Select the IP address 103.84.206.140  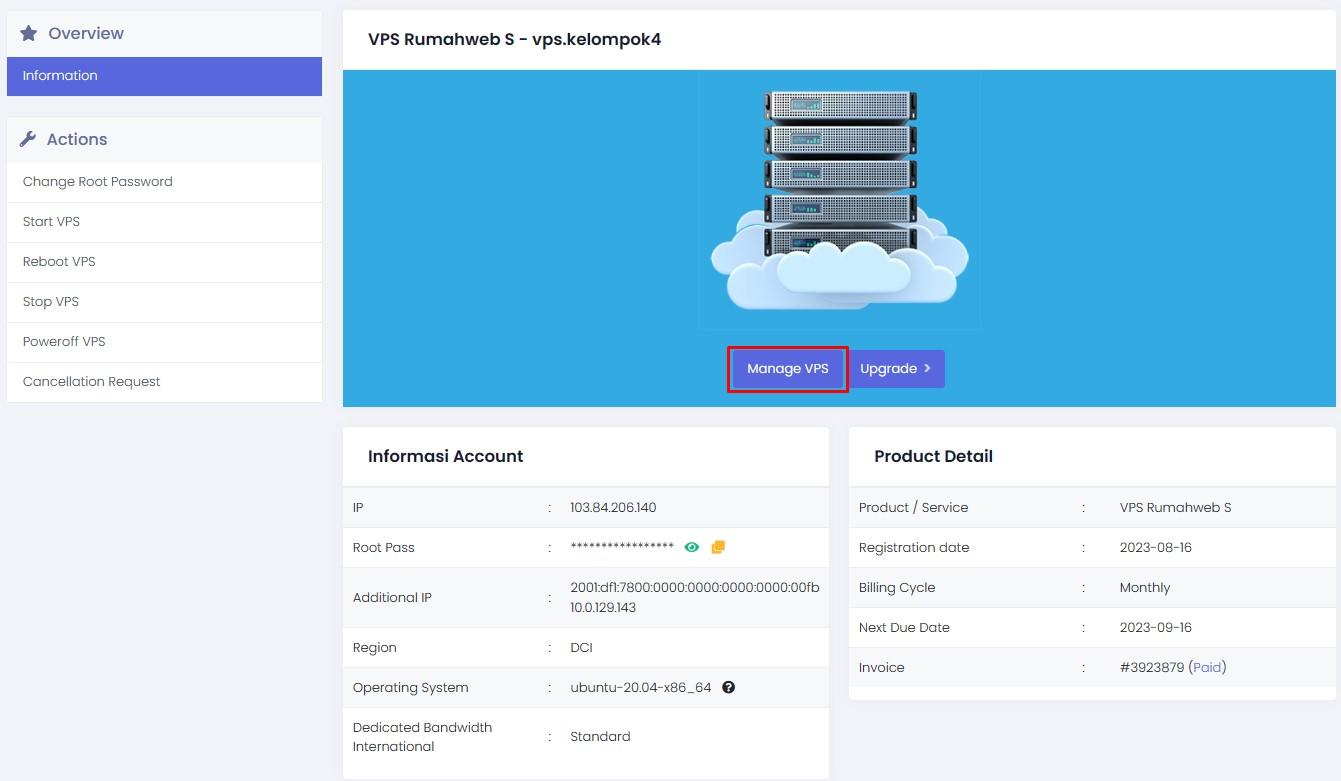(613, 507)
